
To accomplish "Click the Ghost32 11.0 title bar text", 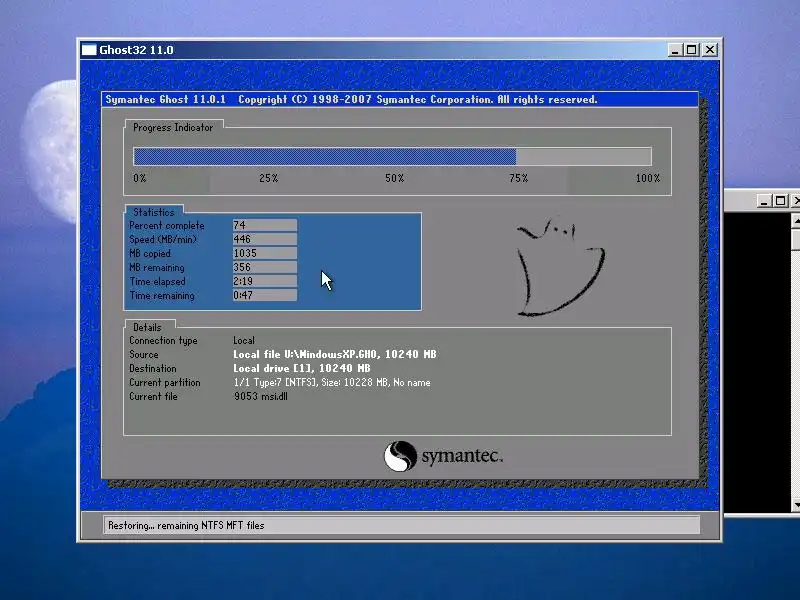I will (136, 50).
